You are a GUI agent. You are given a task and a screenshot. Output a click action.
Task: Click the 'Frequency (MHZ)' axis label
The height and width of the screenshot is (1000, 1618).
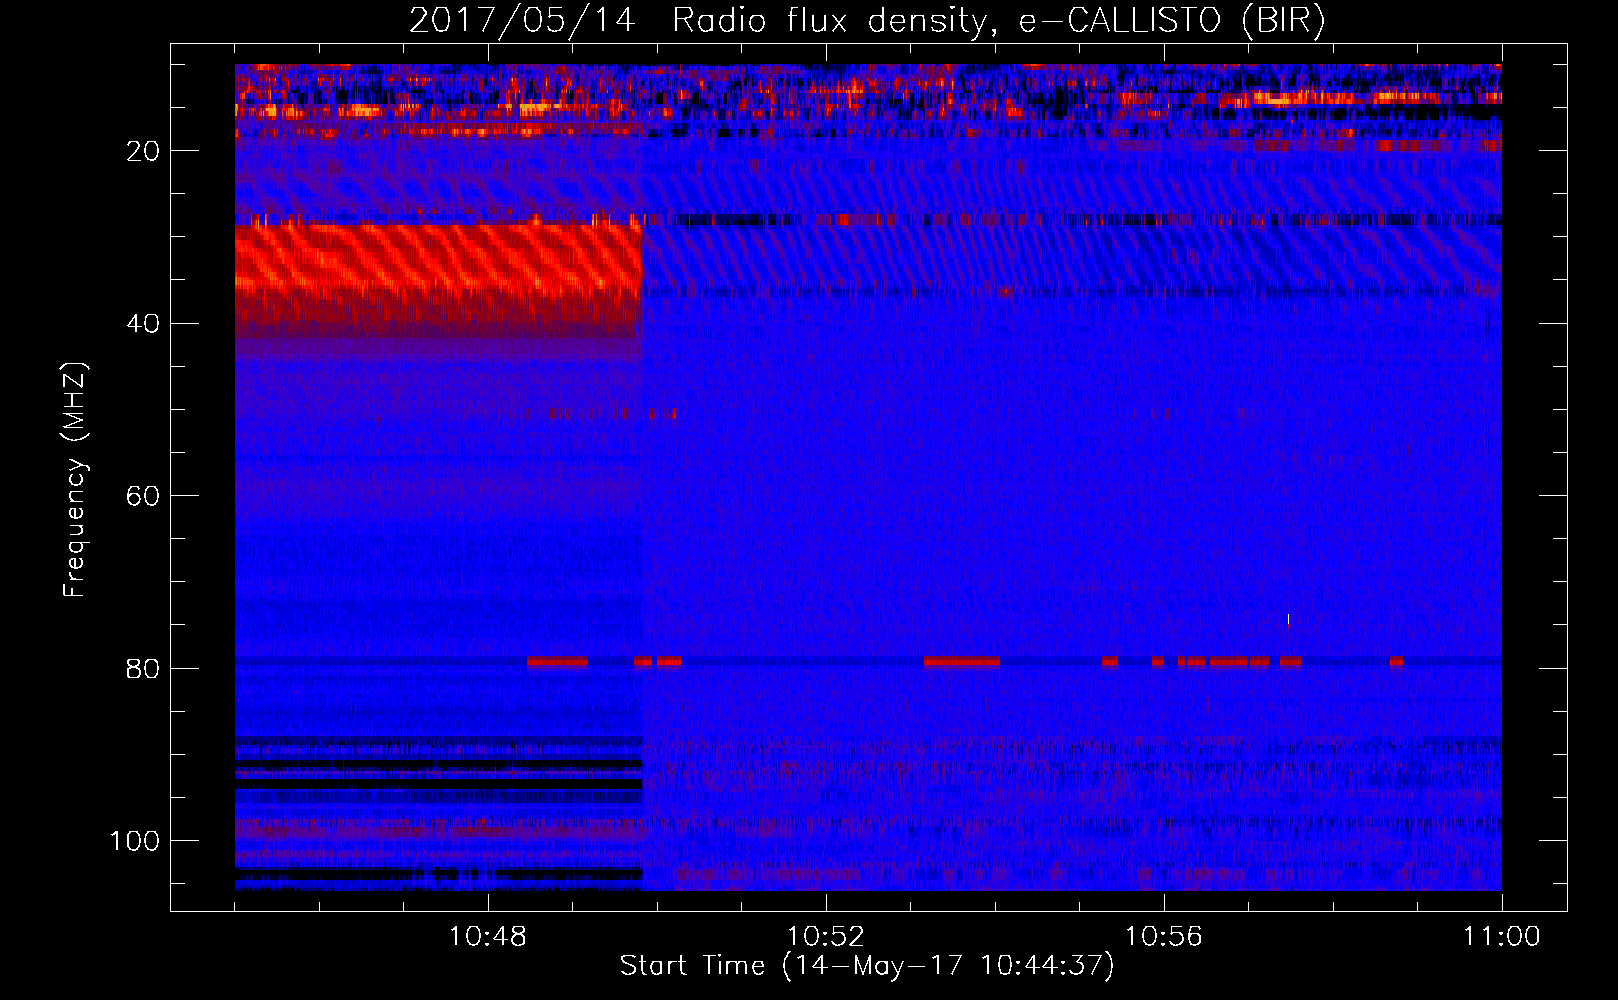point(75,480)
